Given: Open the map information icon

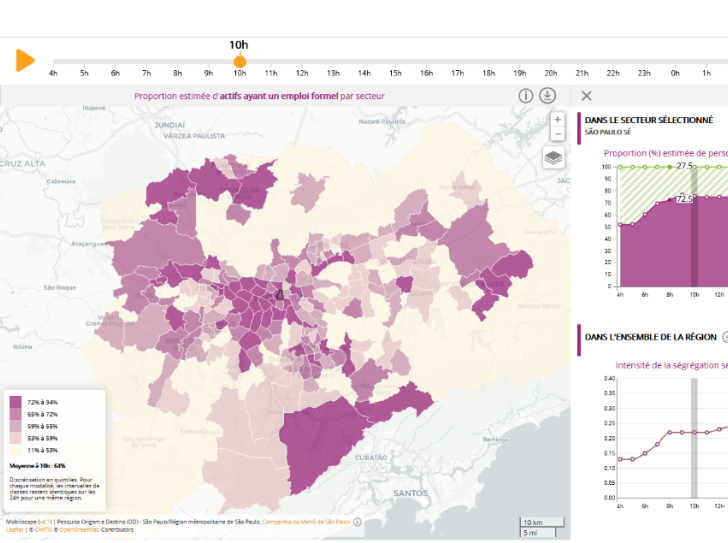Looking at the screenshot, I should 525,96.
